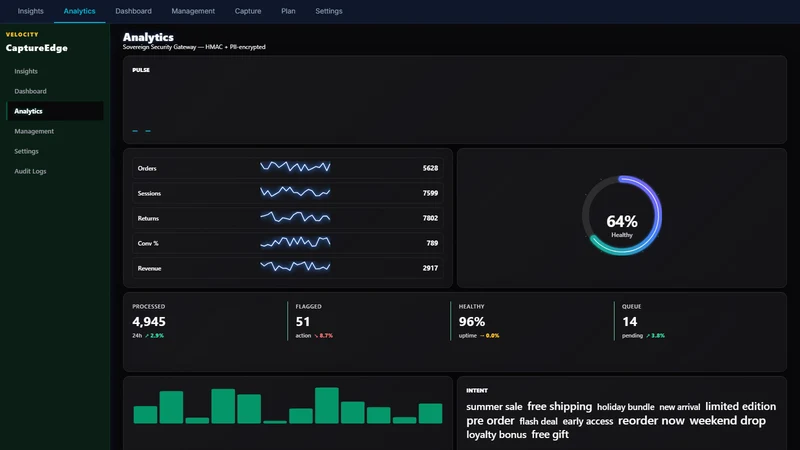Click the Sessions value 7599
Viewport: 800px width, 450px height.
pyautogui.click(x=430, y=193)
